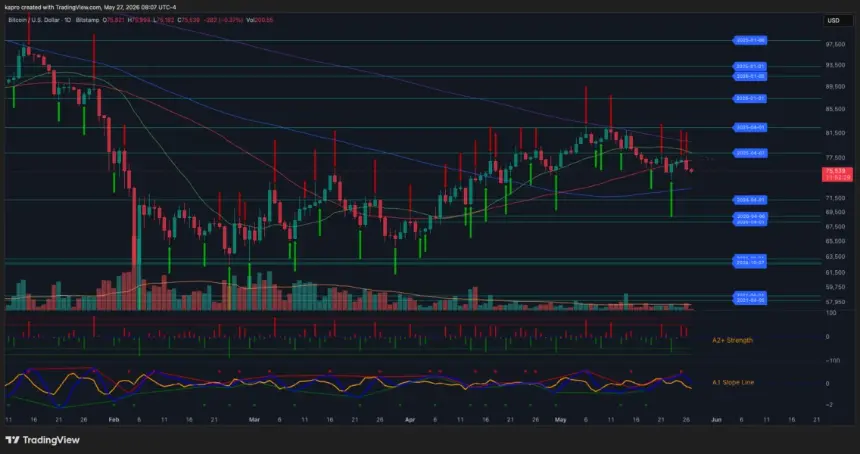Click the TradingView logo
This screenshot has height=454, width=860.
point(43,440)
